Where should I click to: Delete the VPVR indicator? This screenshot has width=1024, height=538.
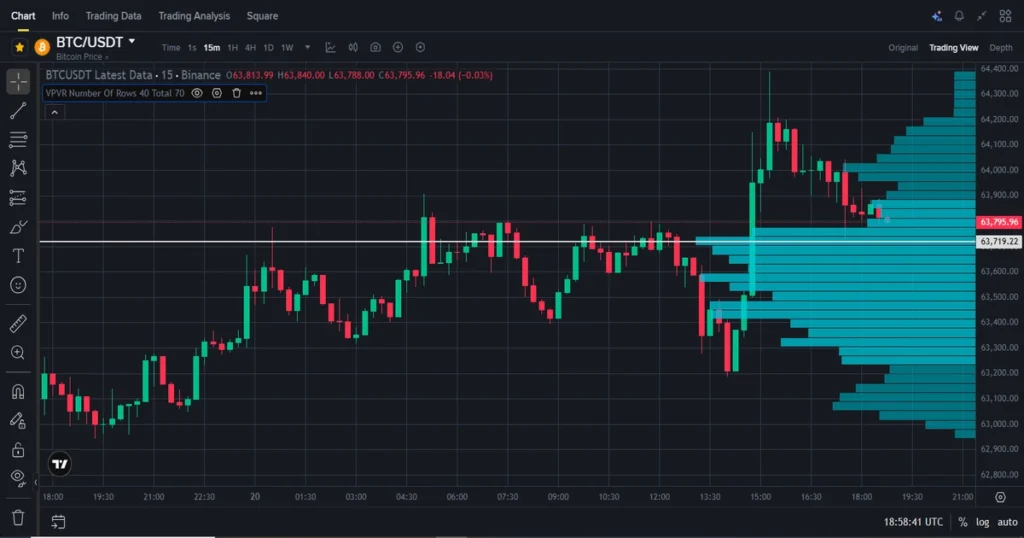click(x=236, y=93)
